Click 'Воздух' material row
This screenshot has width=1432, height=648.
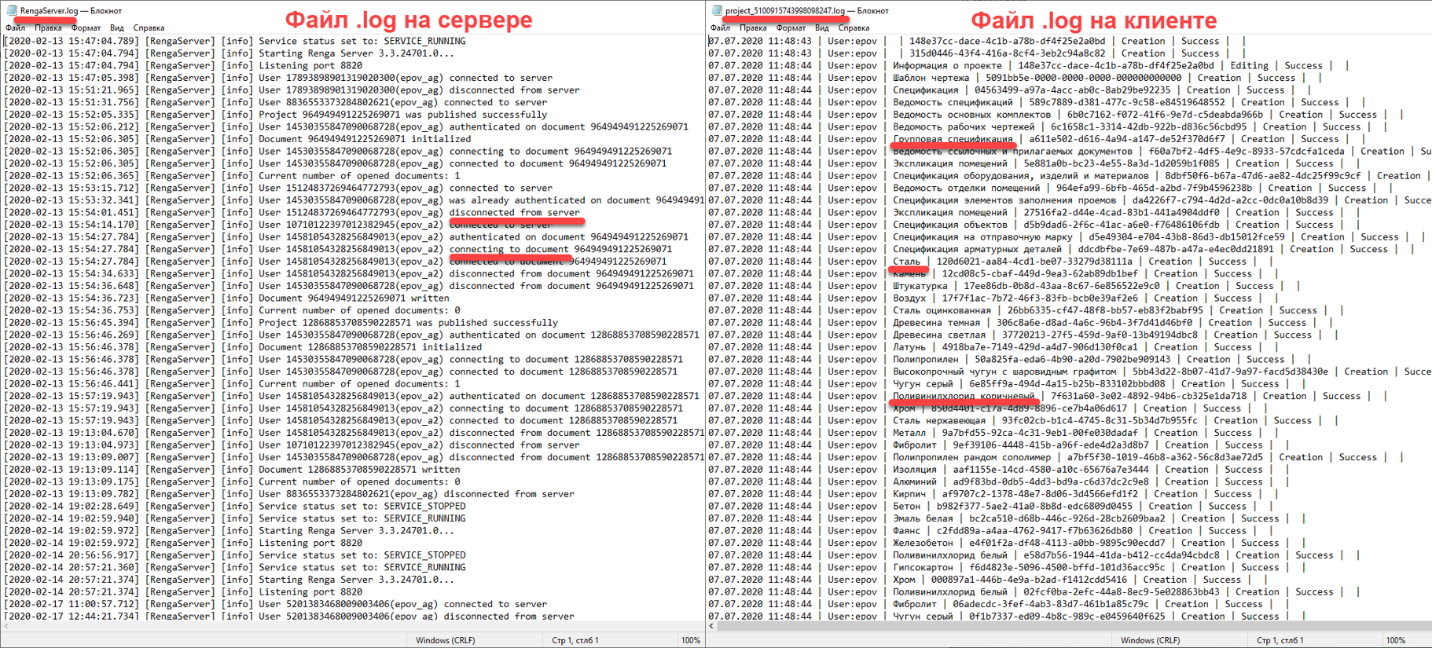[992, 298]
